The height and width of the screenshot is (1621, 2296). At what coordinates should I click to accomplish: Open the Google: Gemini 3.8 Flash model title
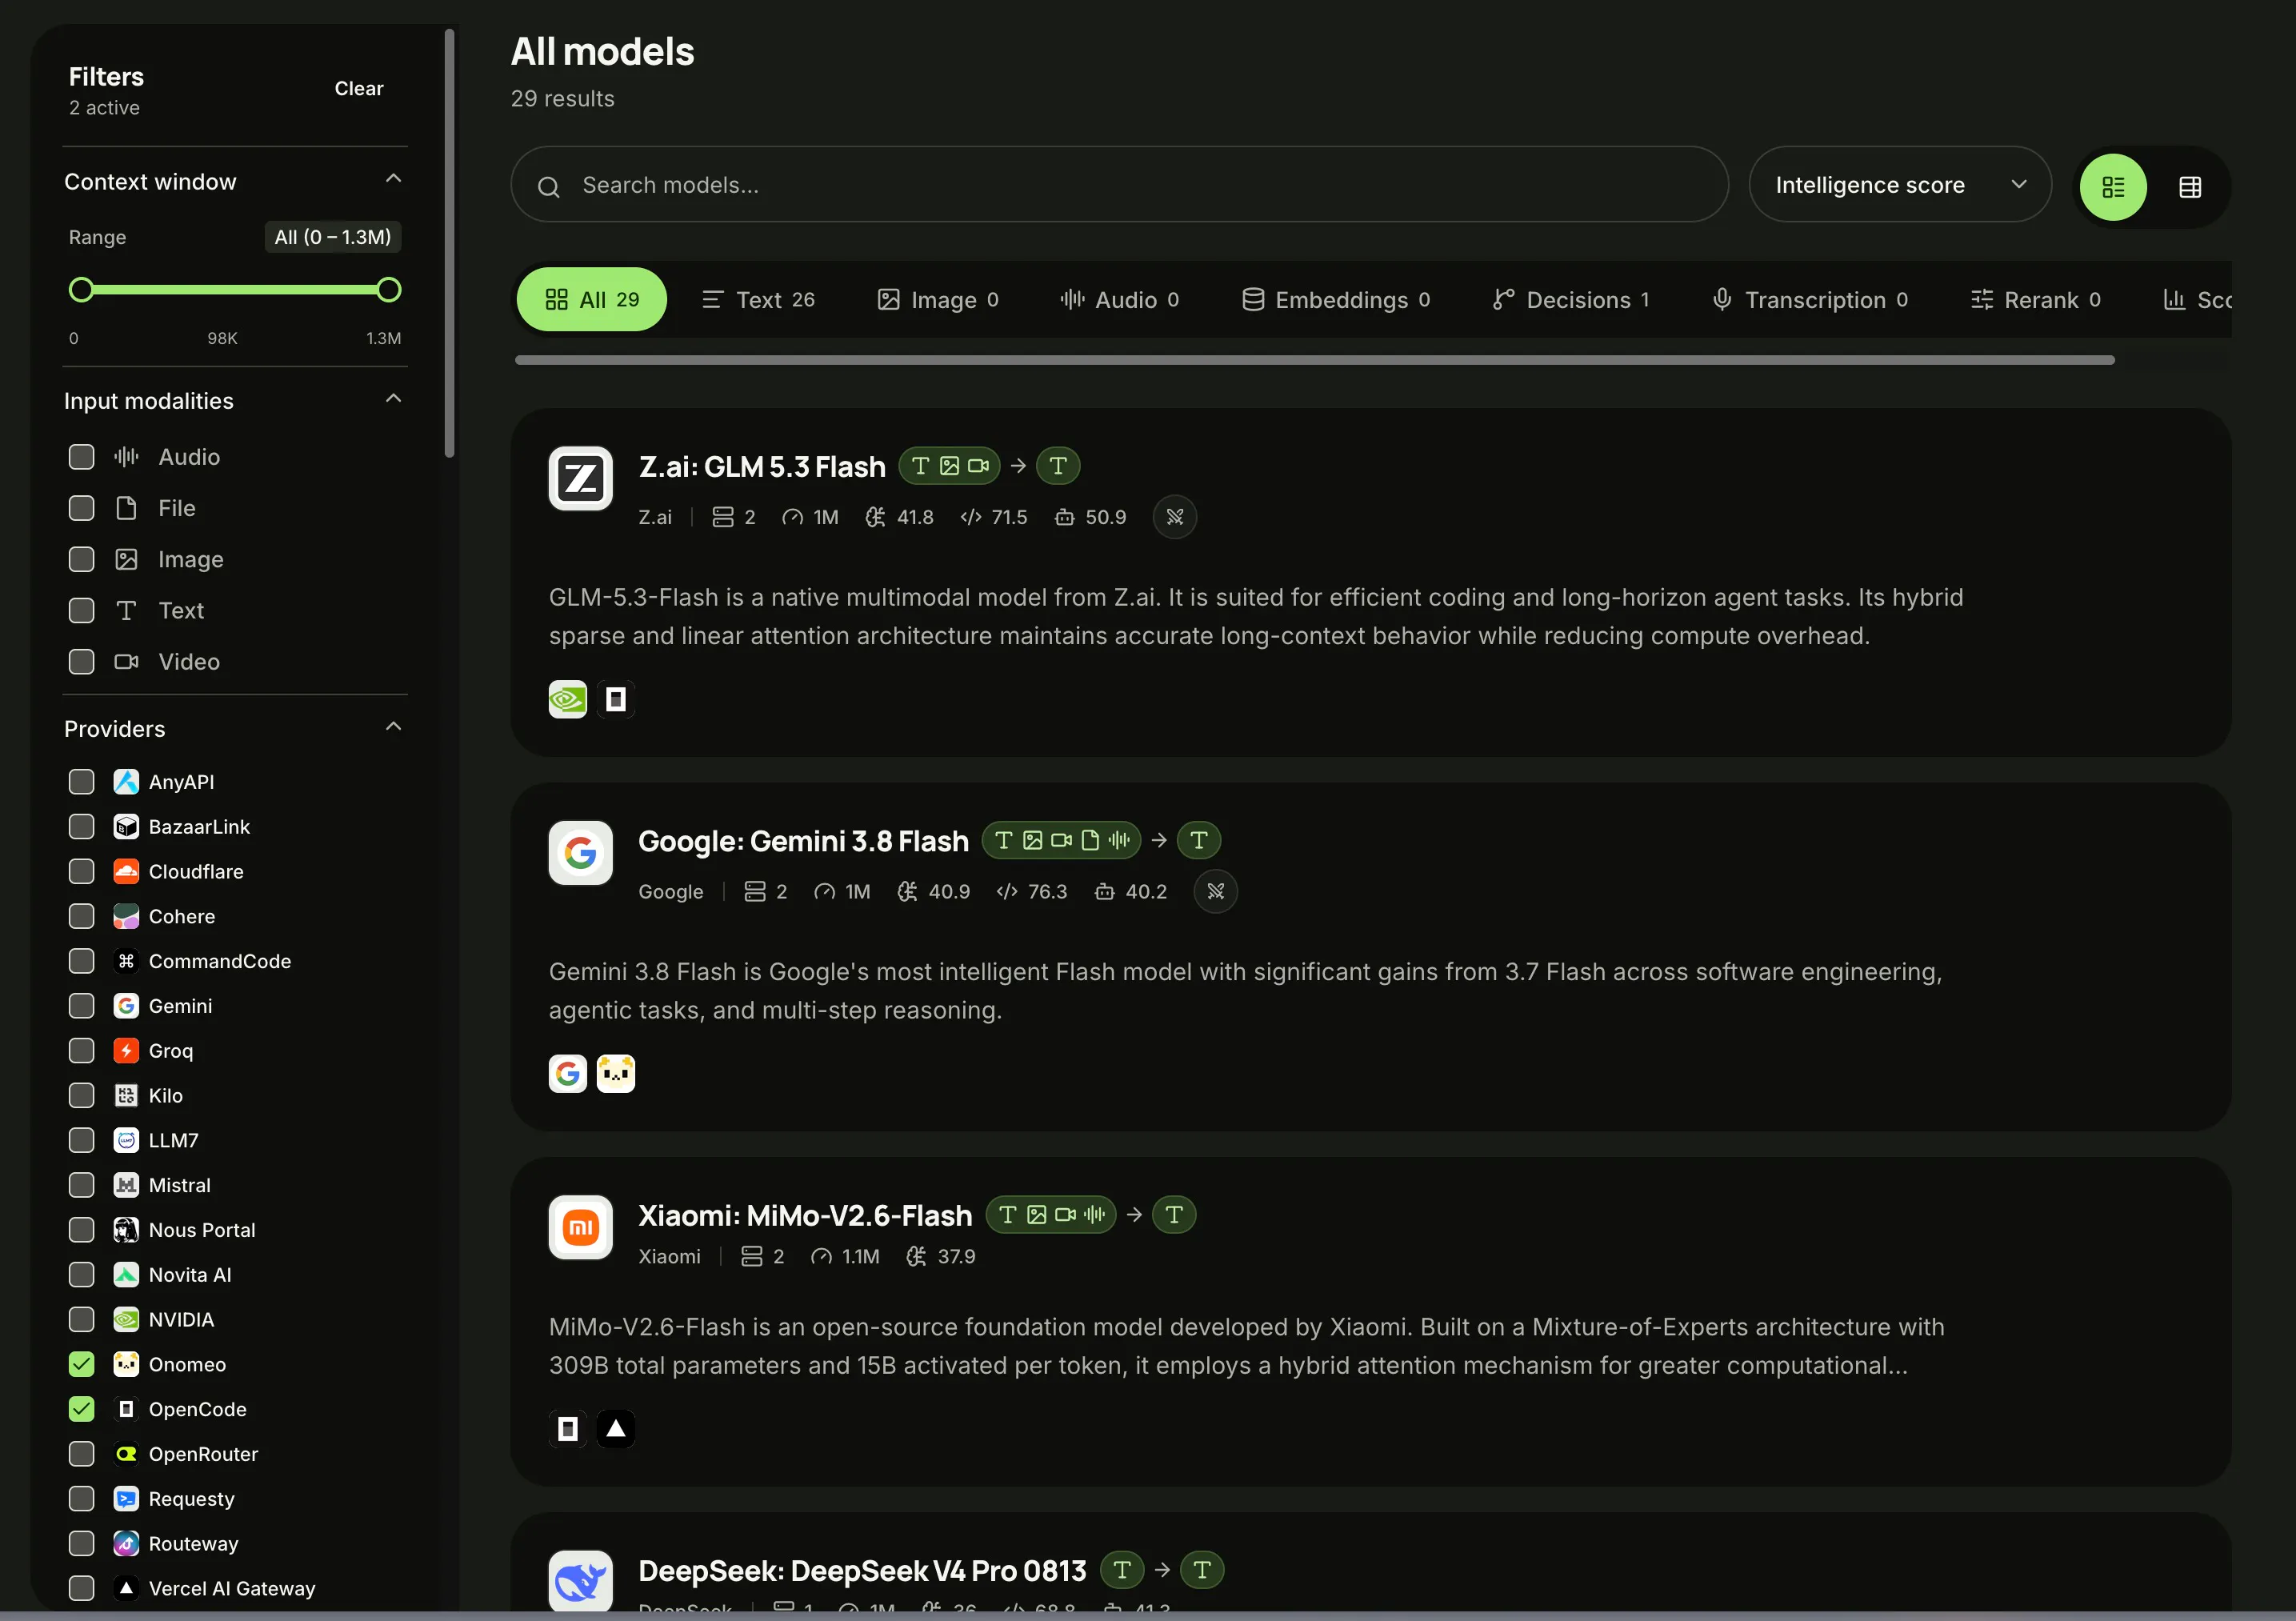tap(803, 841)
